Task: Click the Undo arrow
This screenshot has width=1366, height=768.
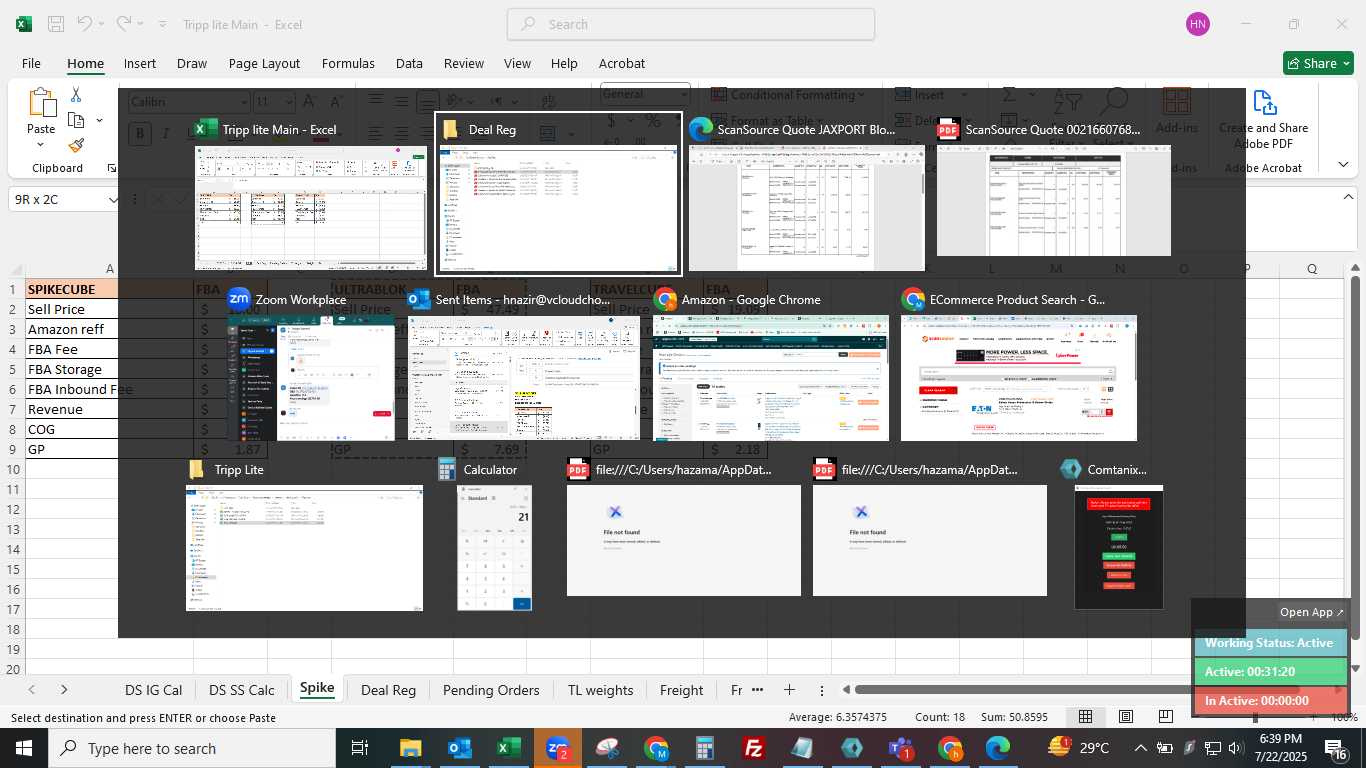Action: click(x=85, y=24)
